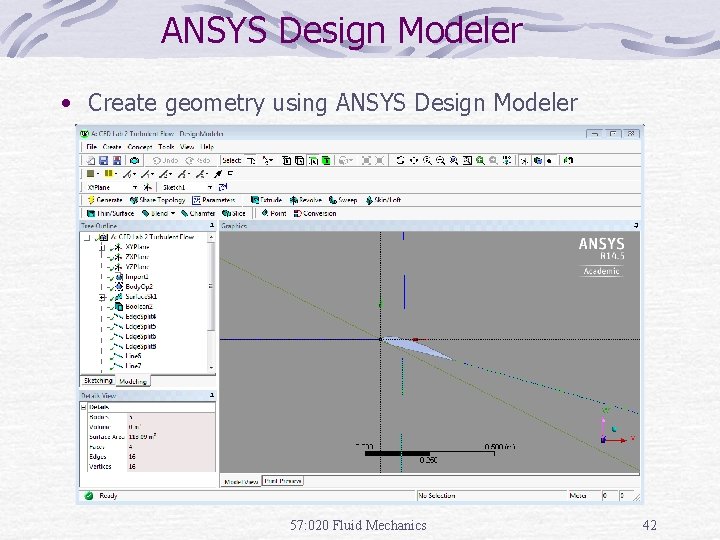Toggle vertex selection filter in Select toolbar
The height and width of the screenshot is (540, 720).
pyautogui.click(x=287, y=160)
